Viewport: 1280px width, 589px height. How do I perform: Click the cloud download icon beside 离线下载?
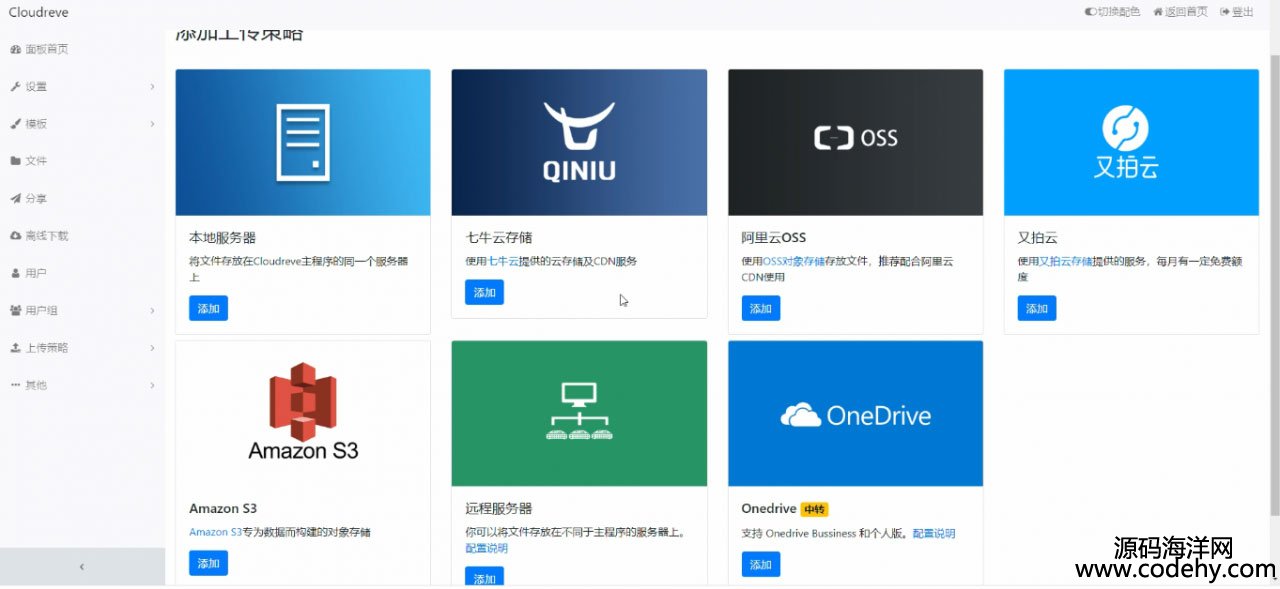[x=15, y=236]
